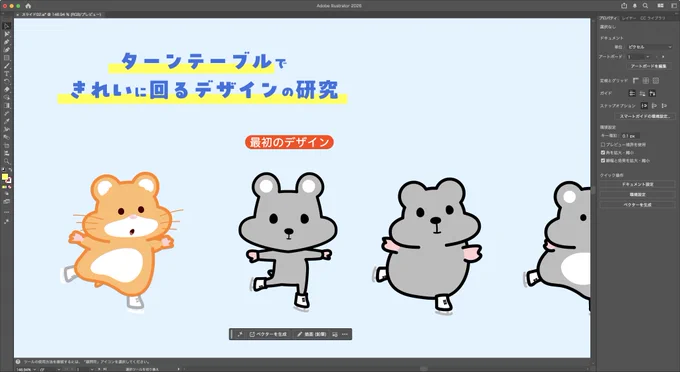The width and height of the screenshot is (680, 372).
Task: Select the Artboard tool
Action: [x=7, y=145]
